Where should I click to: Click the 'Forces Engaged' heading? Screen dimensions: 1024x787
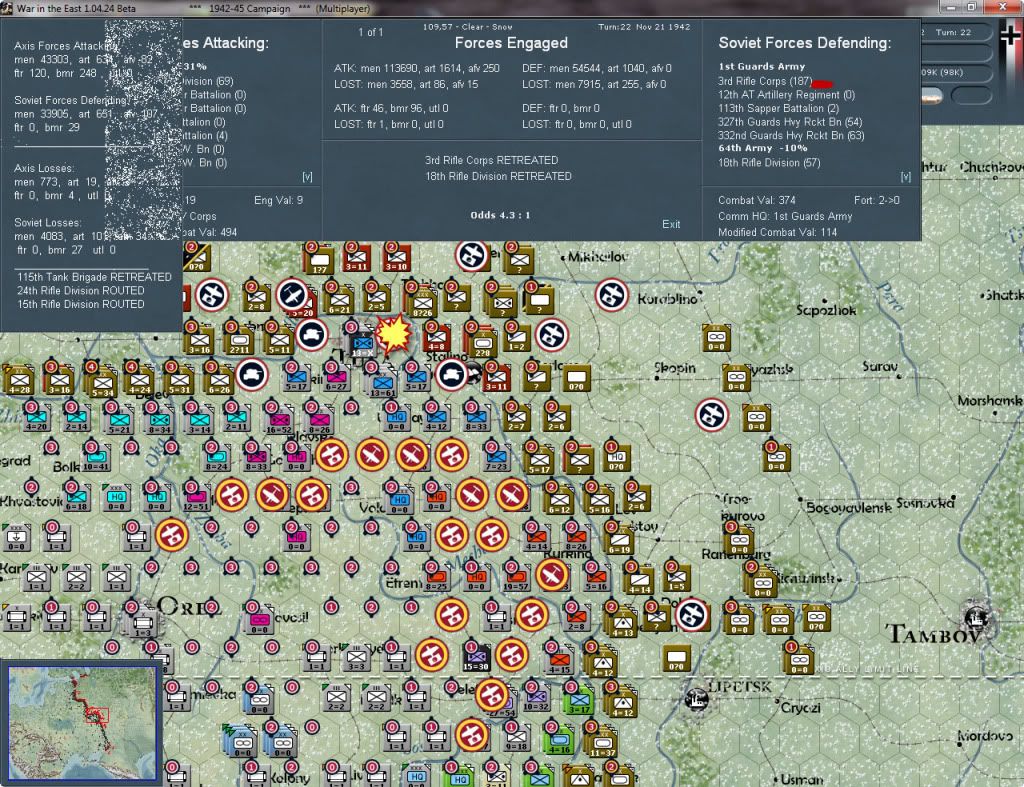point(511,43)
